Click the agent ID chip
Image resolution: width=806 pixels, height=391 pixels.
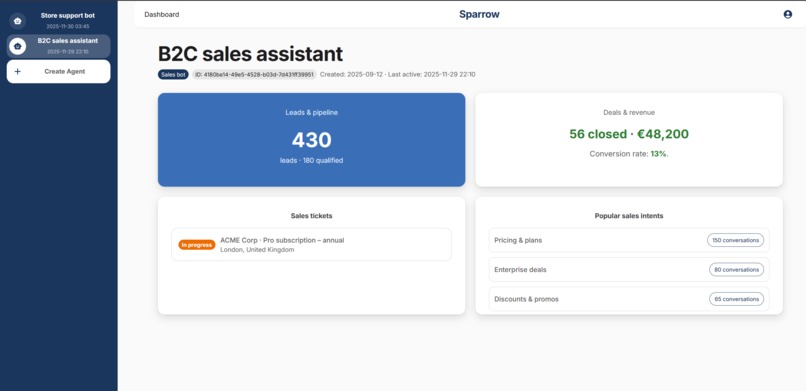click(254, 75)
